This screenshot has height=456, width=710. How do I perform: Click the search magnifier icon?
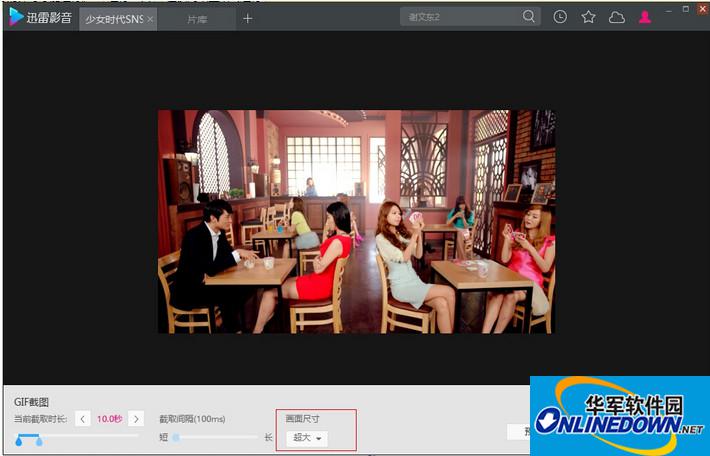tap(528, 17)
